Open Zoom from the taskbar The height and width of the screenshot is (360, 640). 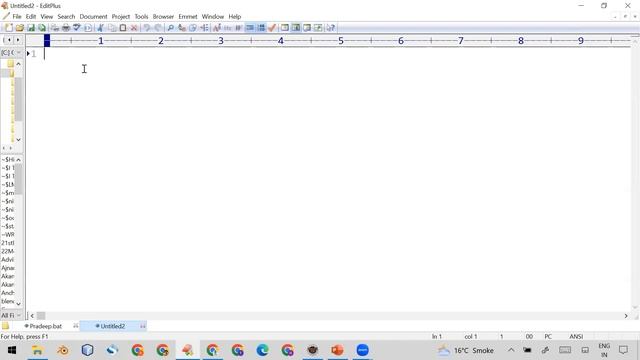362,350
